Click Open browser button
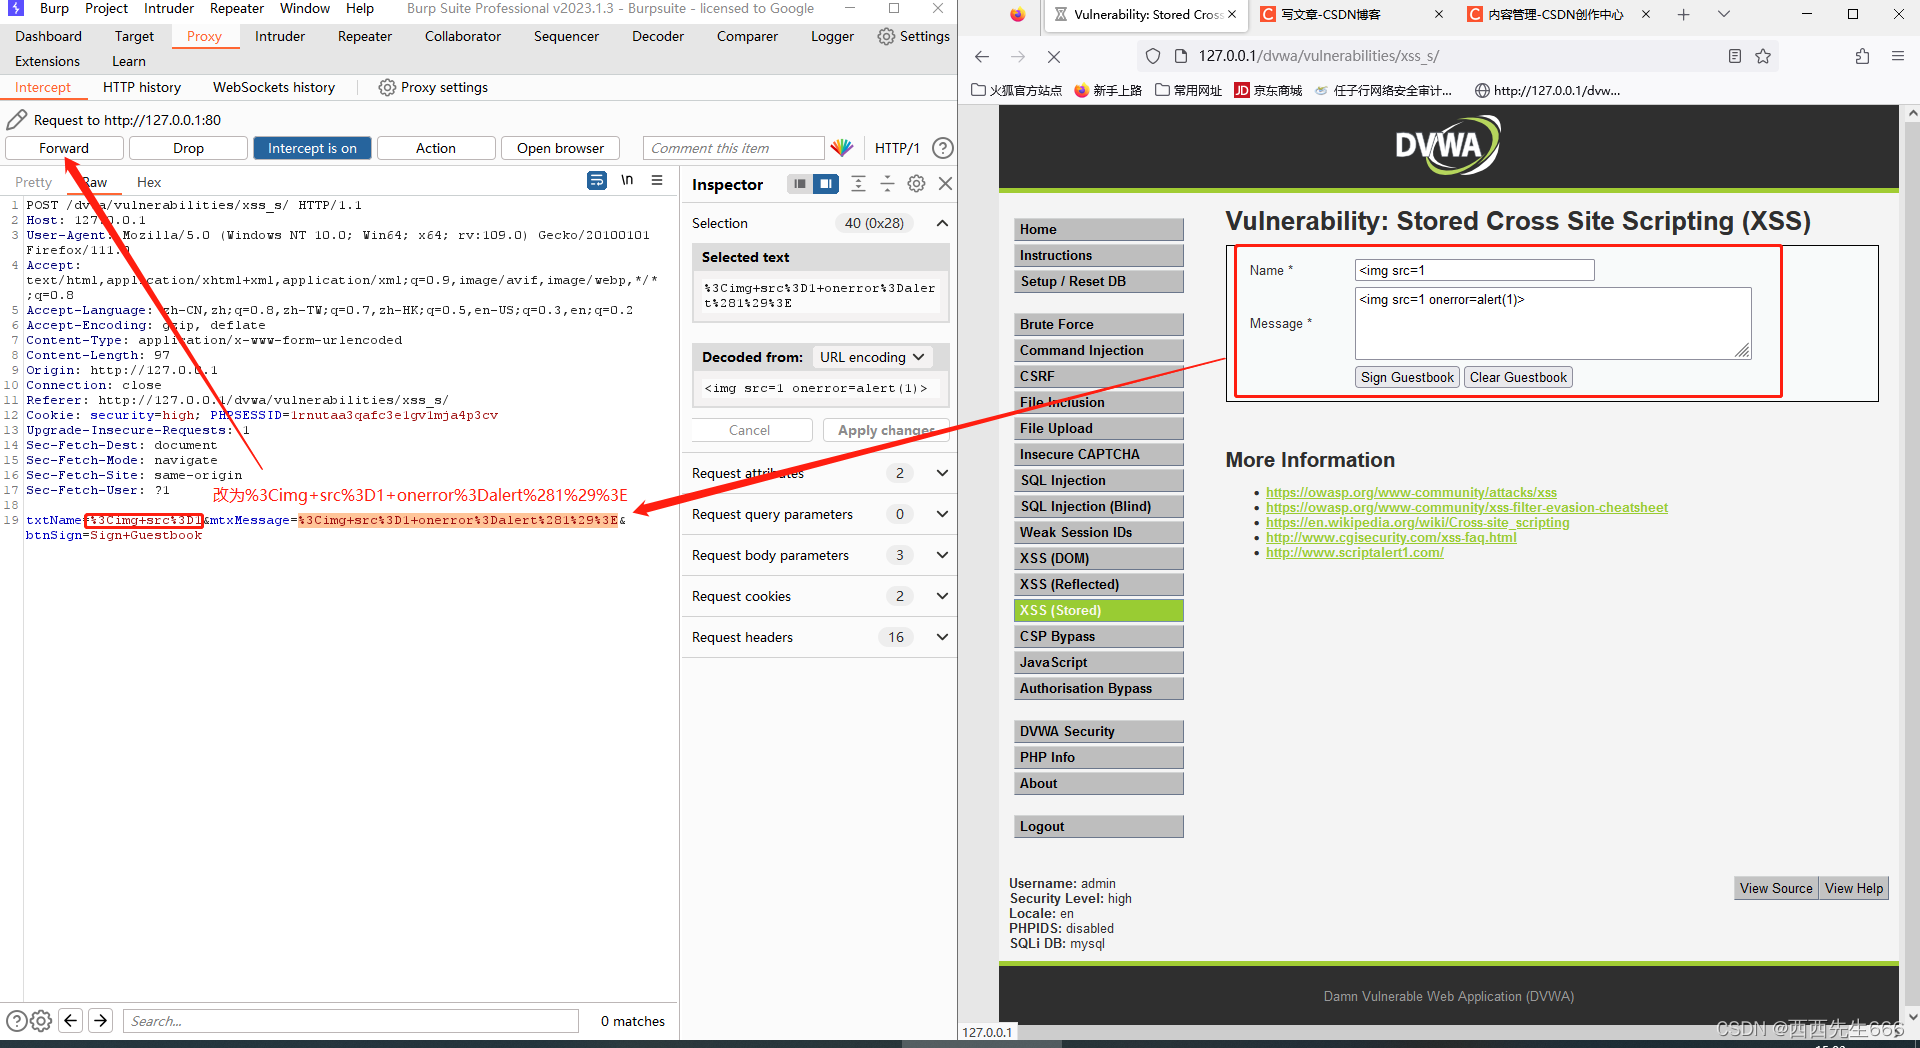This screenshot has width=1920, height=1048. 560,148
